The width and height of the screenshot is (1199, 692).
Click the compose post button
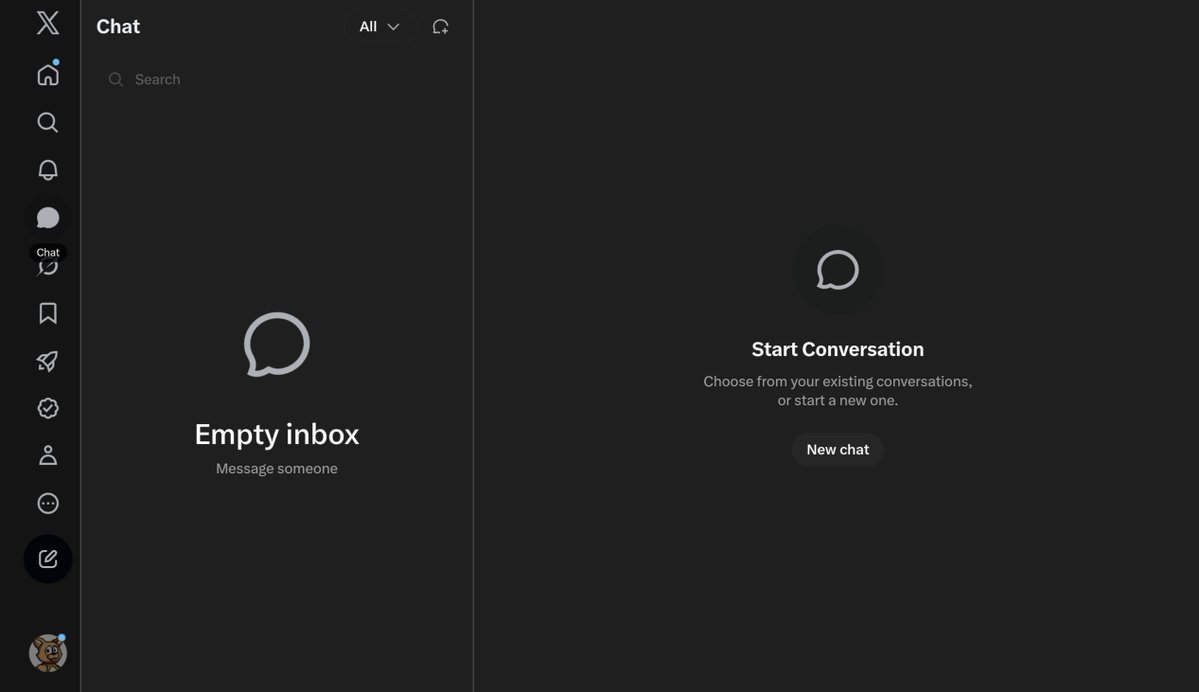pos(47,559)
